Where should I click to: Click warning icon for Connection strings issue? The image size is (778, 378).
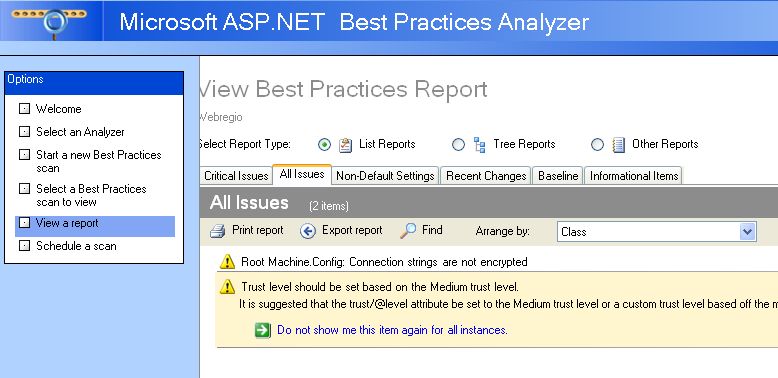coord(227,261)
